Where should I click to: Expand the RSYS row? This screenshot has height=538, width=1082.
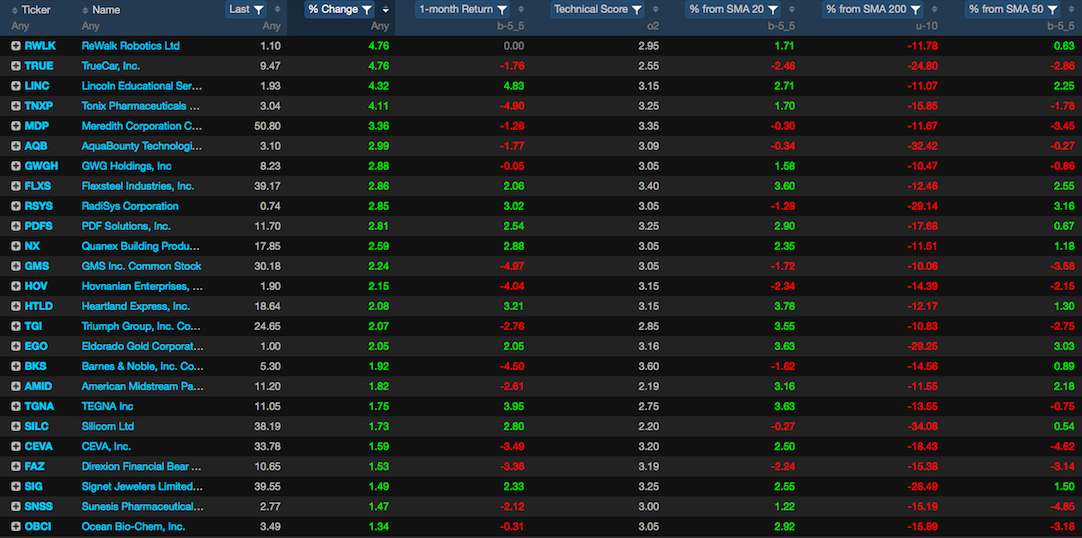coord(16,206)
